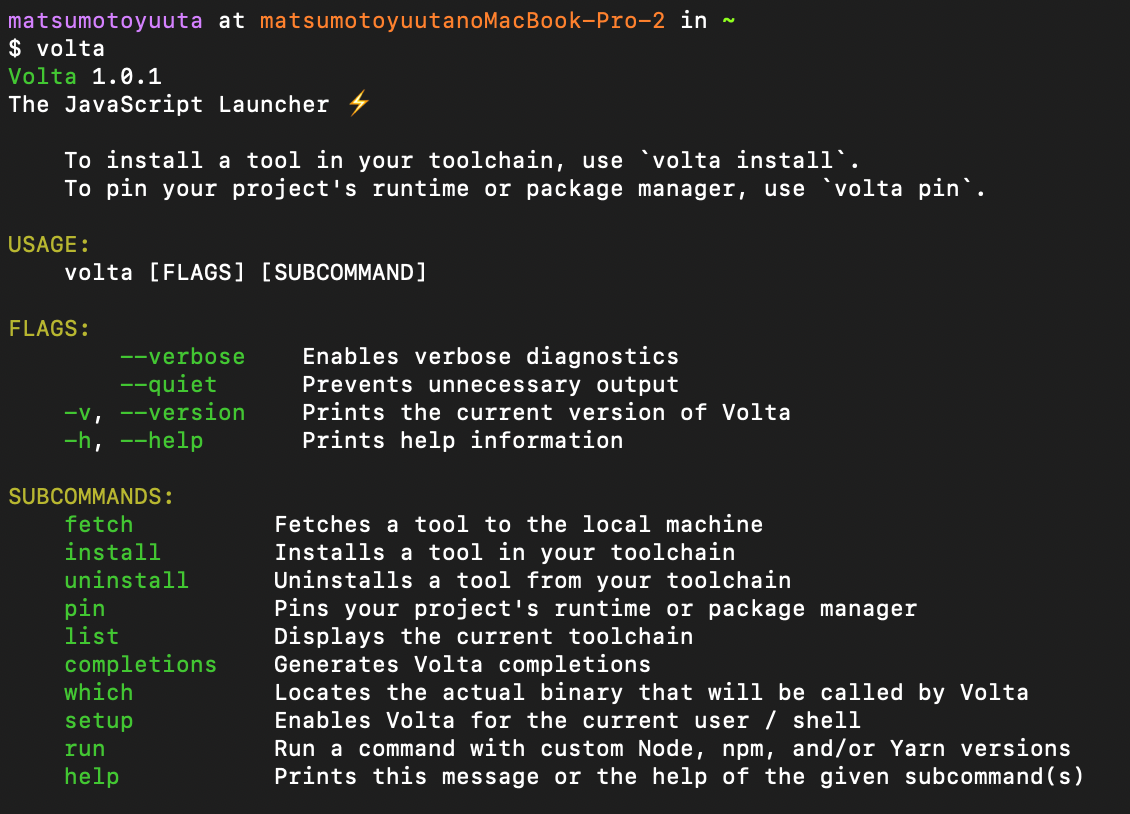
Task: Click the purple username matsumotoyuuta
Action: pos(105,21)
